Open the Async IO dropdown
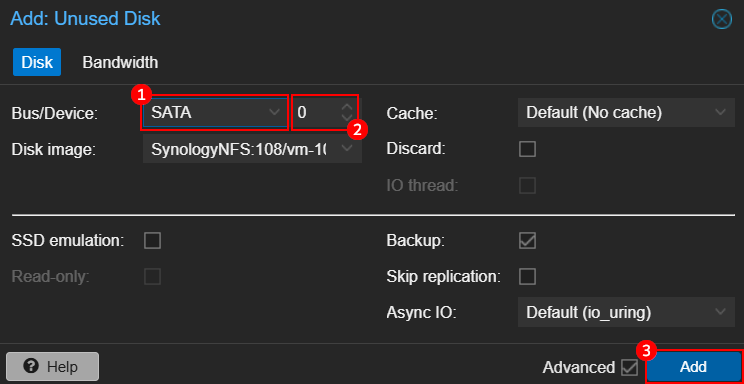Viewport: 744px width, 384px height. pyautogui.click(x=626, y=312)
